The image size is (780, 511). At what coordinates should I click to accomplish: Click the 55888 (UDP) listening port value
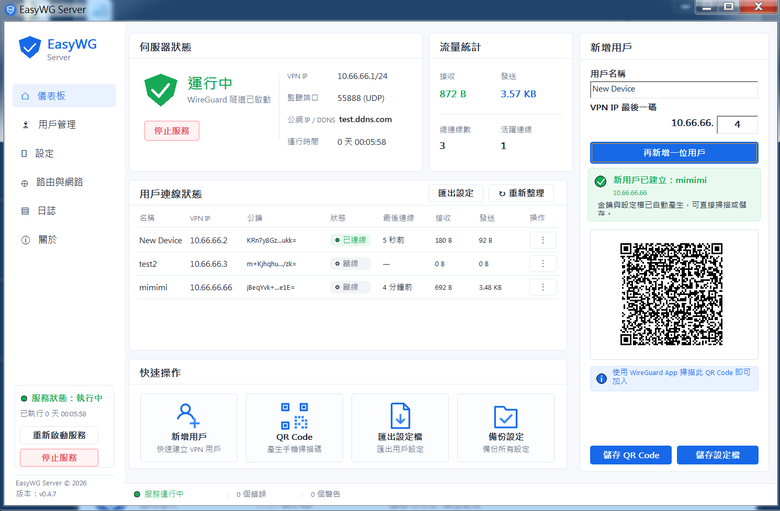361,98
